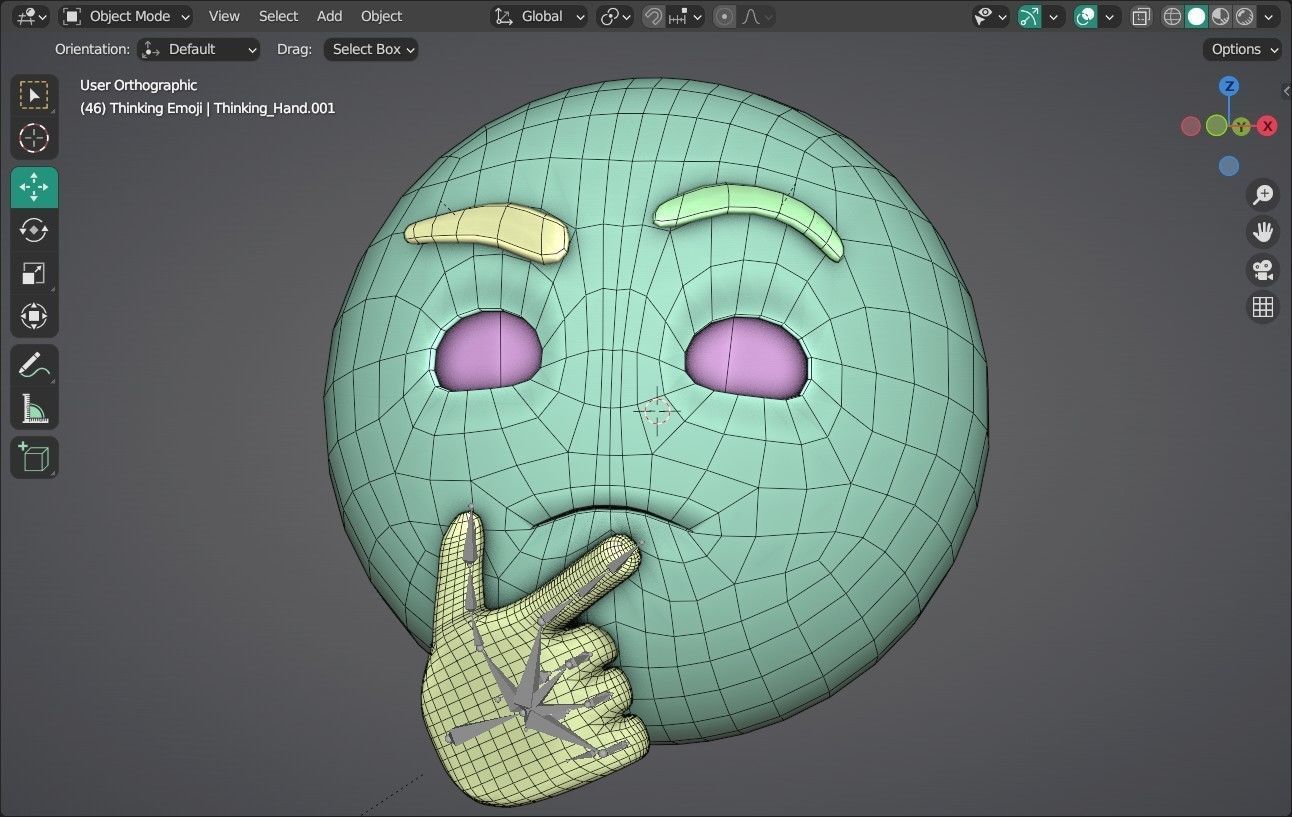
Task: Toggle X-Ray mode
Action: (1141, 16)
